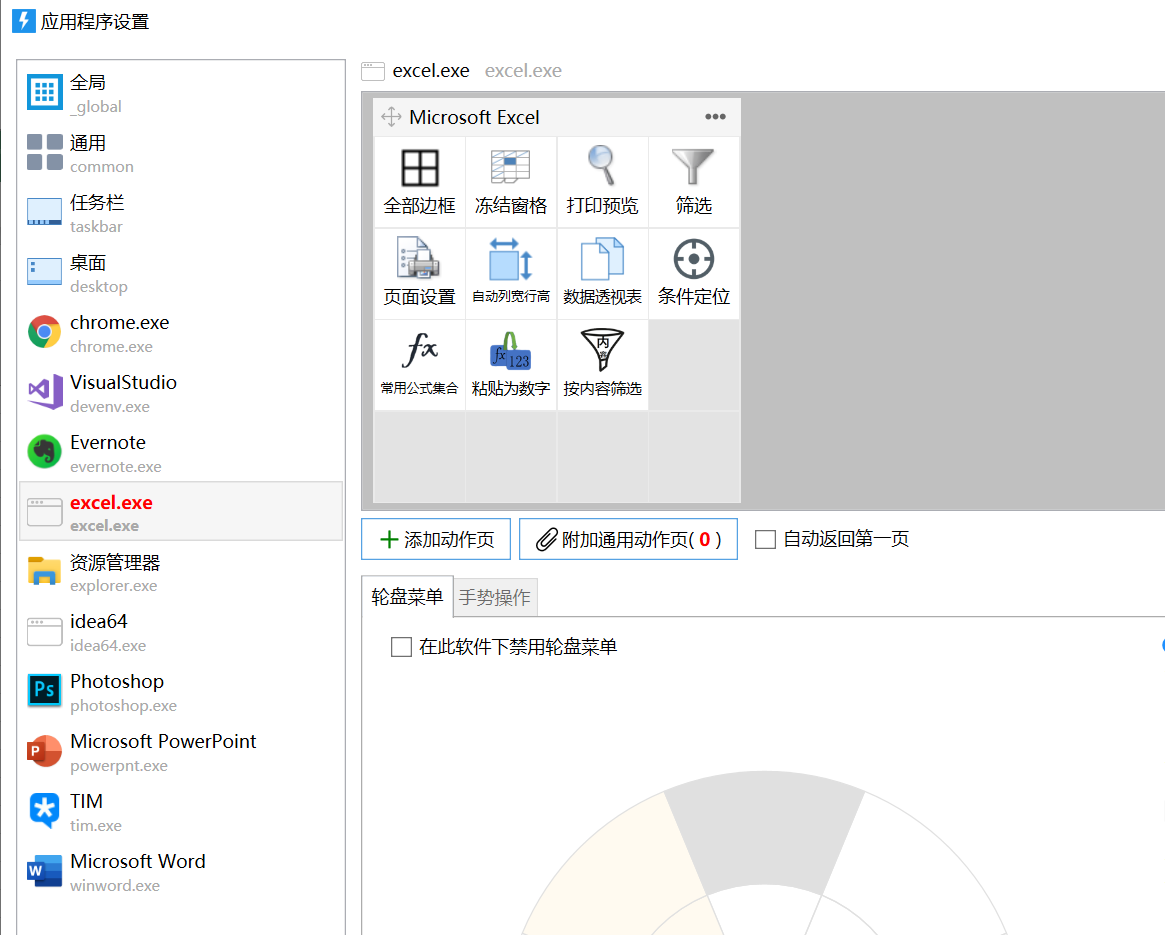This screenshot has width=1165, height=935.
Task: Select 资源管理器 explorer.exe entry
Action: click(x=181, y=572)
